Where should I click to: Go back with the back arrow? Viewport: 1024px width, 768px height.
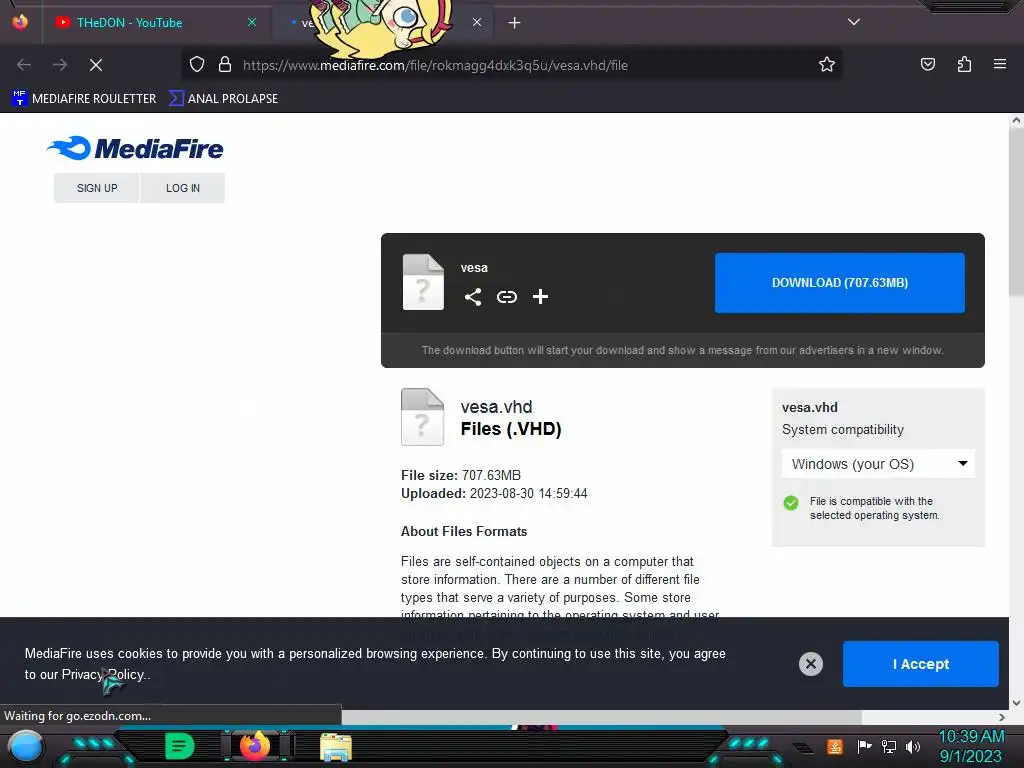click(24, 65)
